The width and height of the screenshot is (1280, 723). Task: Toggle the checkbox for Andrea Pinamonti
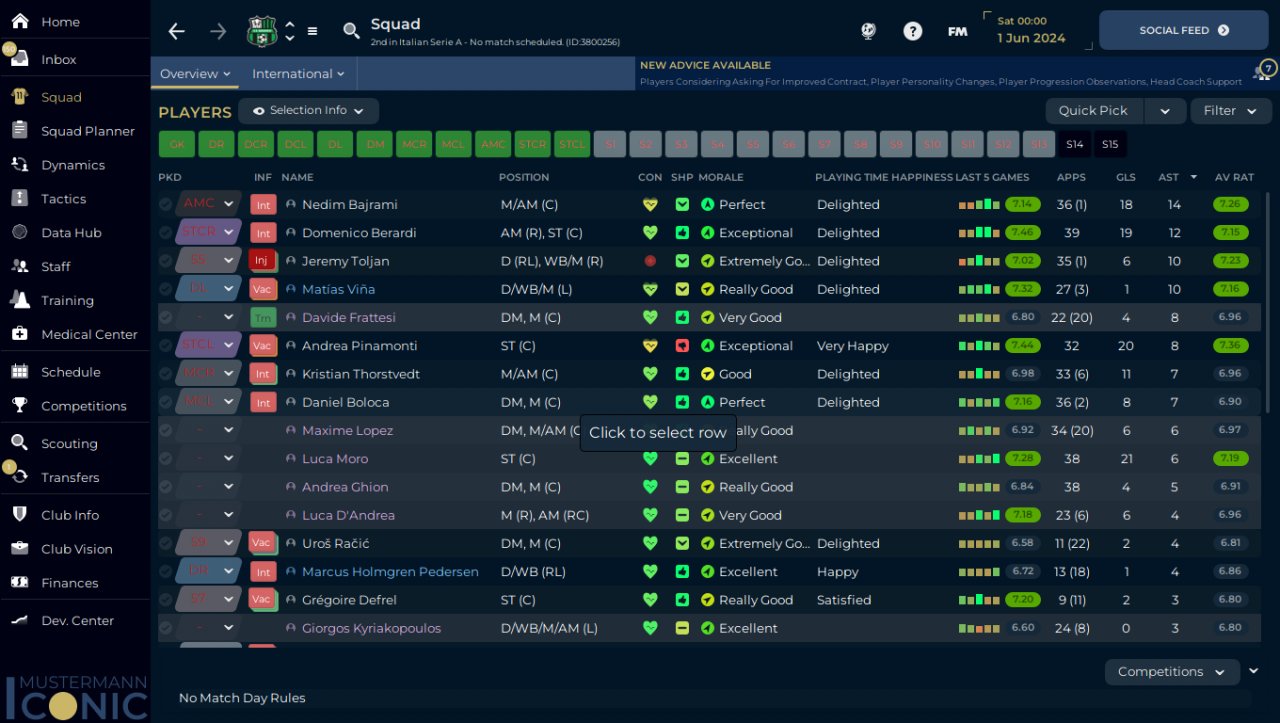[x=166, y=346]
